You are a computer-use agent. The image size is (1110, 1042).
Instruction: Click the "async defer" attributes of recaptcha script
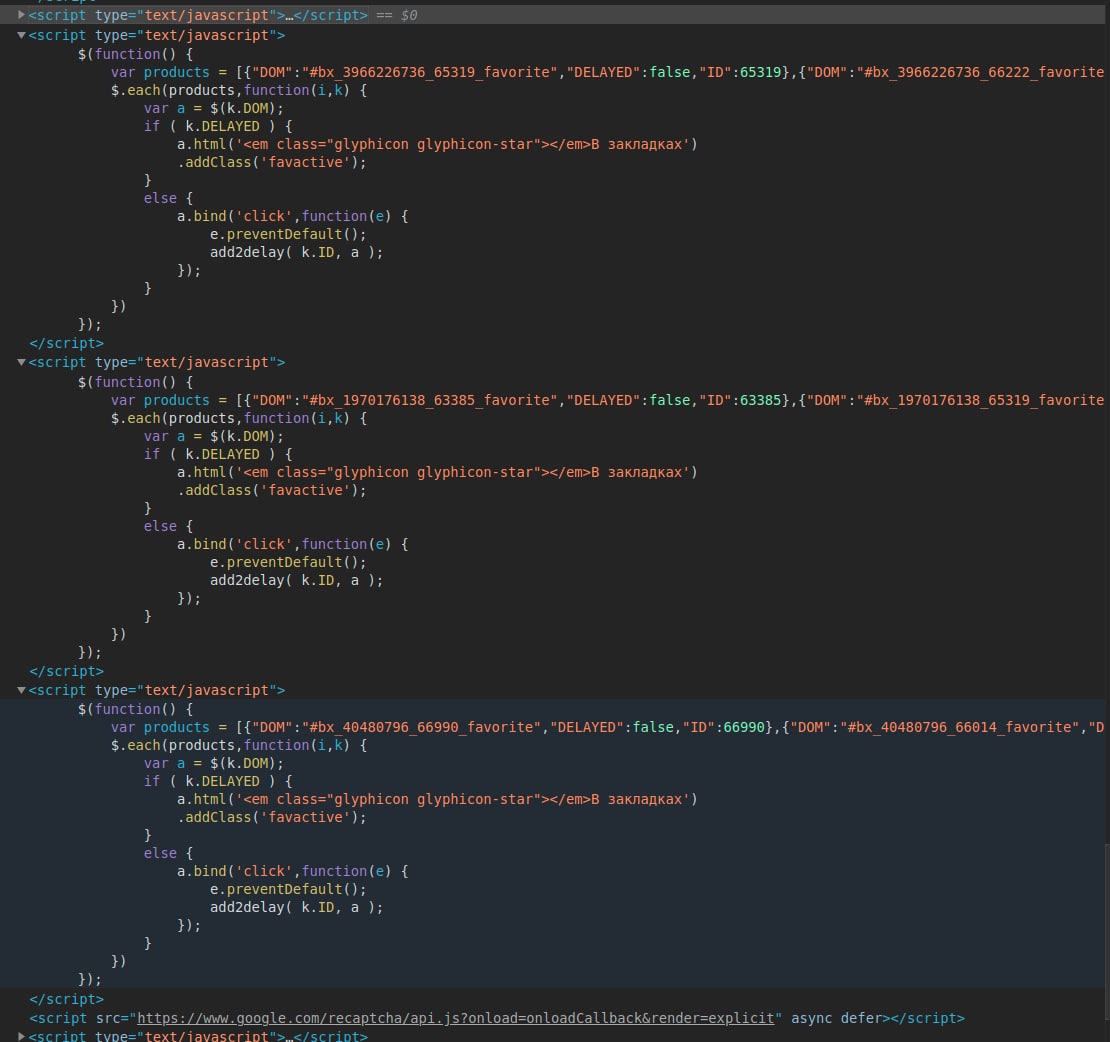click(836, 1018)
